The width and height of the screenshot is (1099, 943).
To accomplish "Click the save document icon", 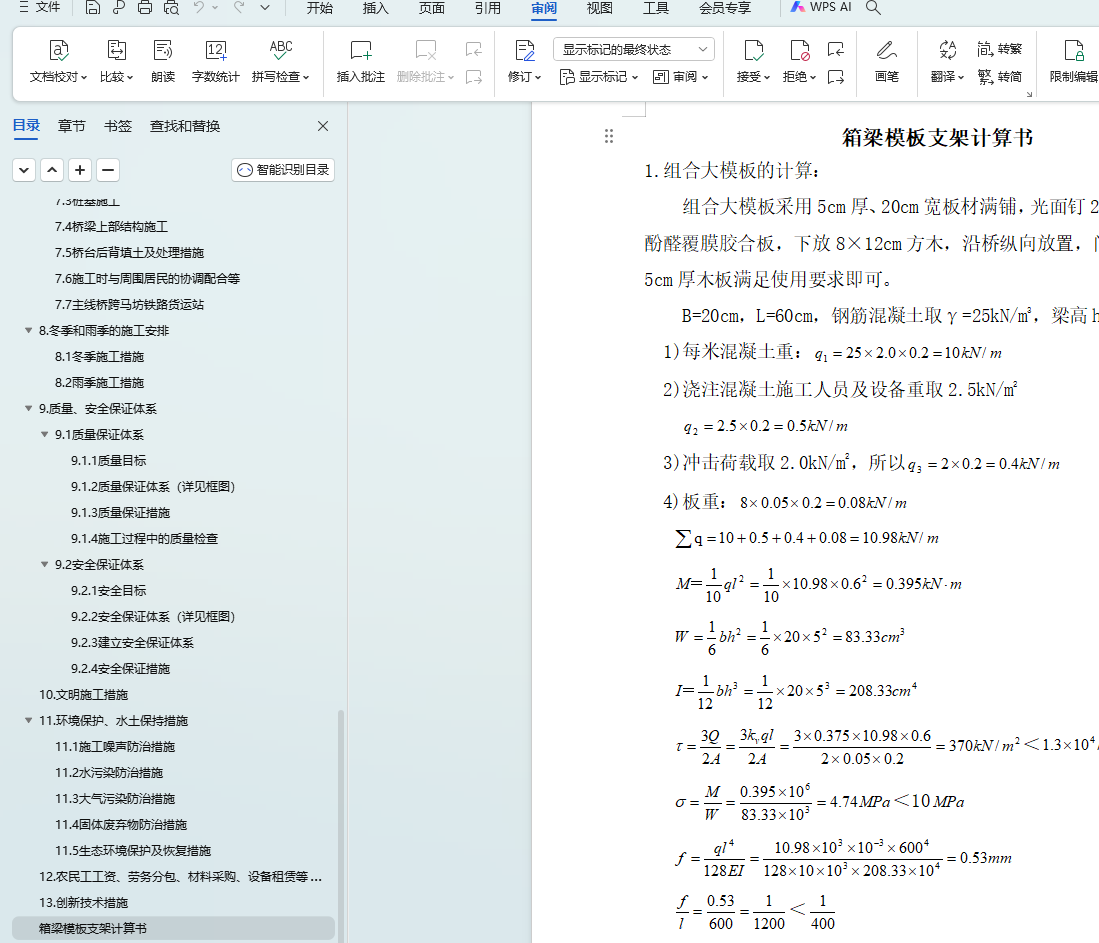I will pyautogui.click(x=93, y=8).
